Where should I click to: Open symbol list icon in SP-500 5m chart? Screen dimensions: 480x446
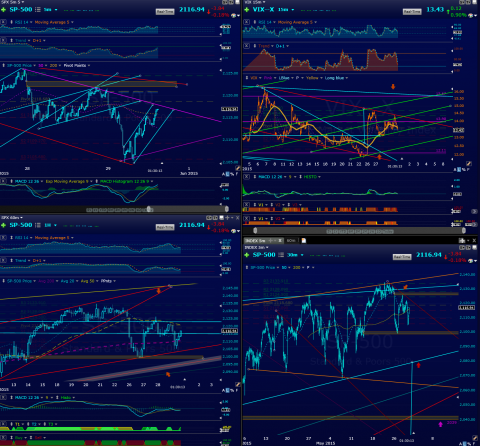pos(38,10)
